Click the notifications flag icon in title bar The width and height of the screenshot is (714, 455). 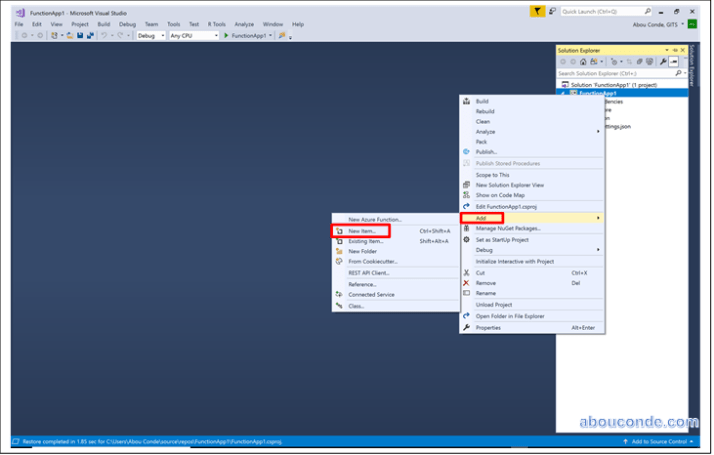click(x=539, y=11)
